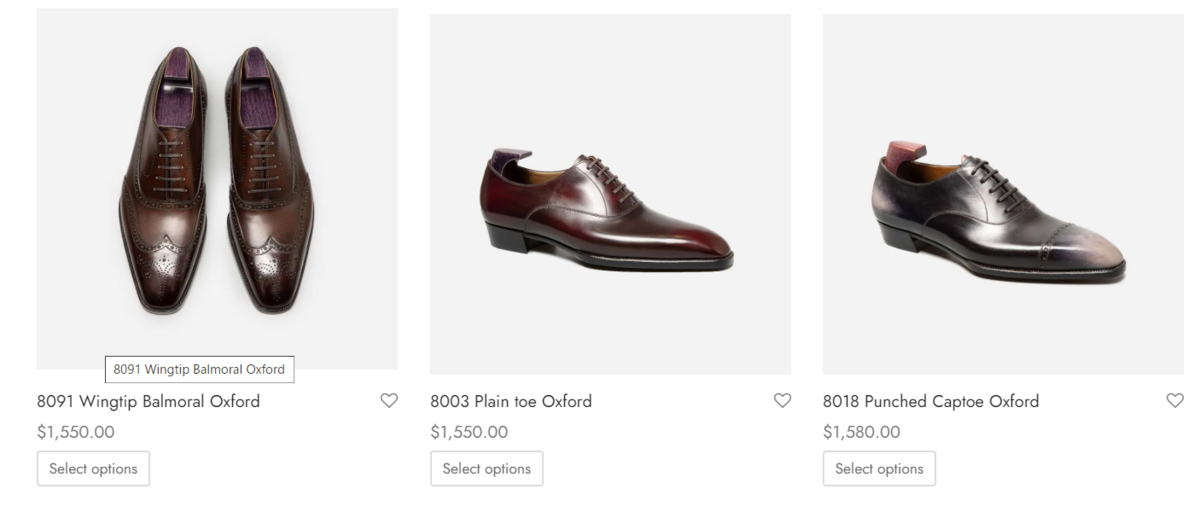The image size is (1200, 512).
Task: Favorite the 8018 Punched Captoe Oxford
Action: (x=1175, y=401)
